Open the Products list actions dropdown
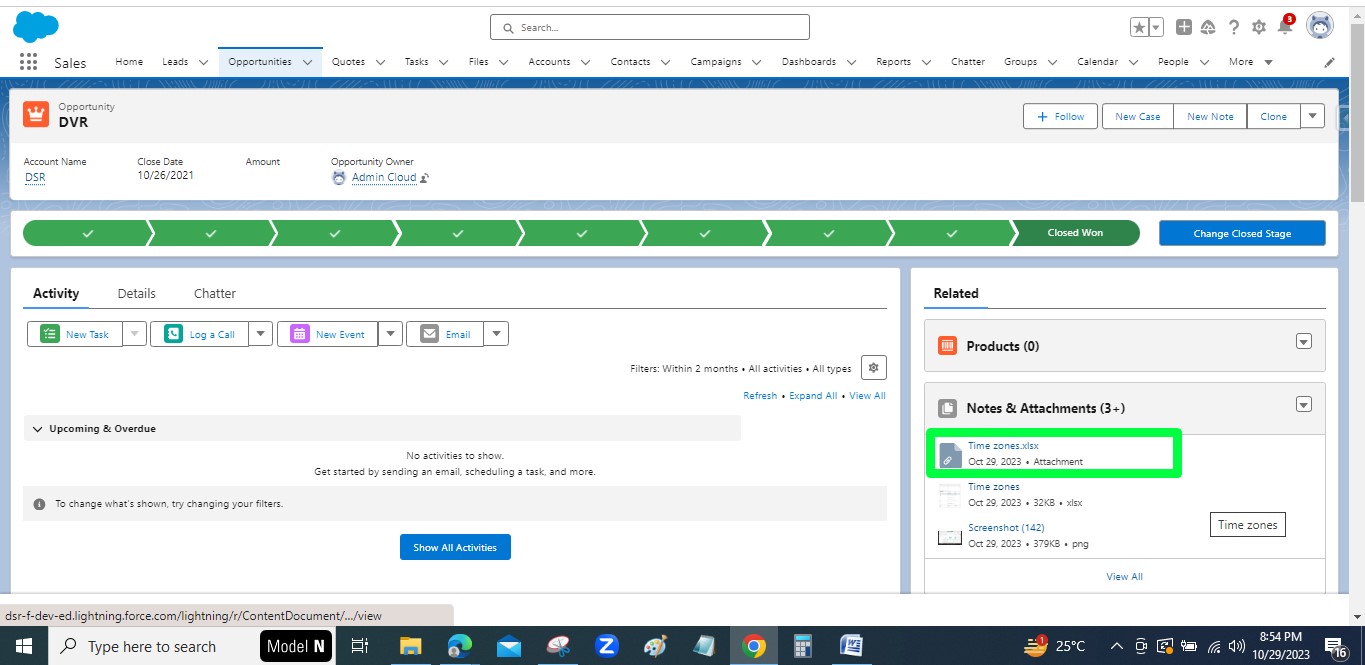Viewport: 1365px width, 665px height. pos(1303,342)
